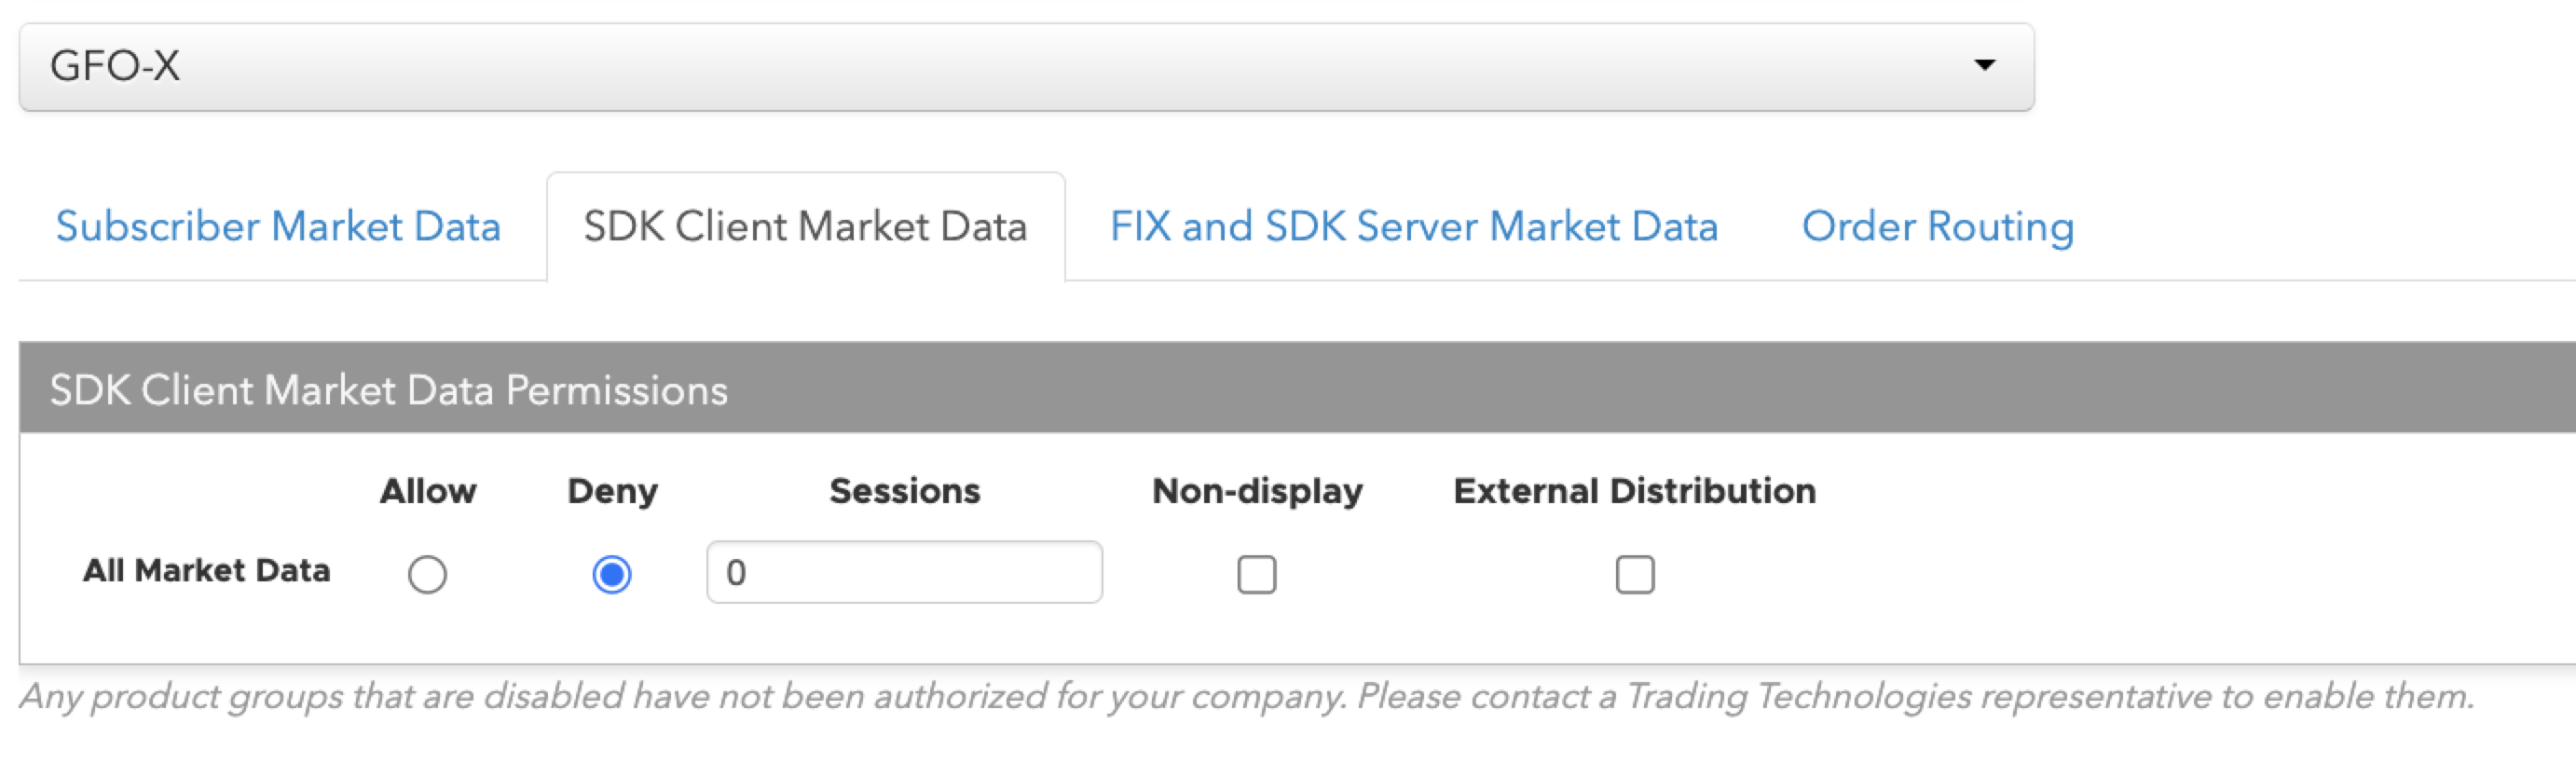Select the SDK Client Market Data tab
2576x777 pixels.
[x=805, y=226]
